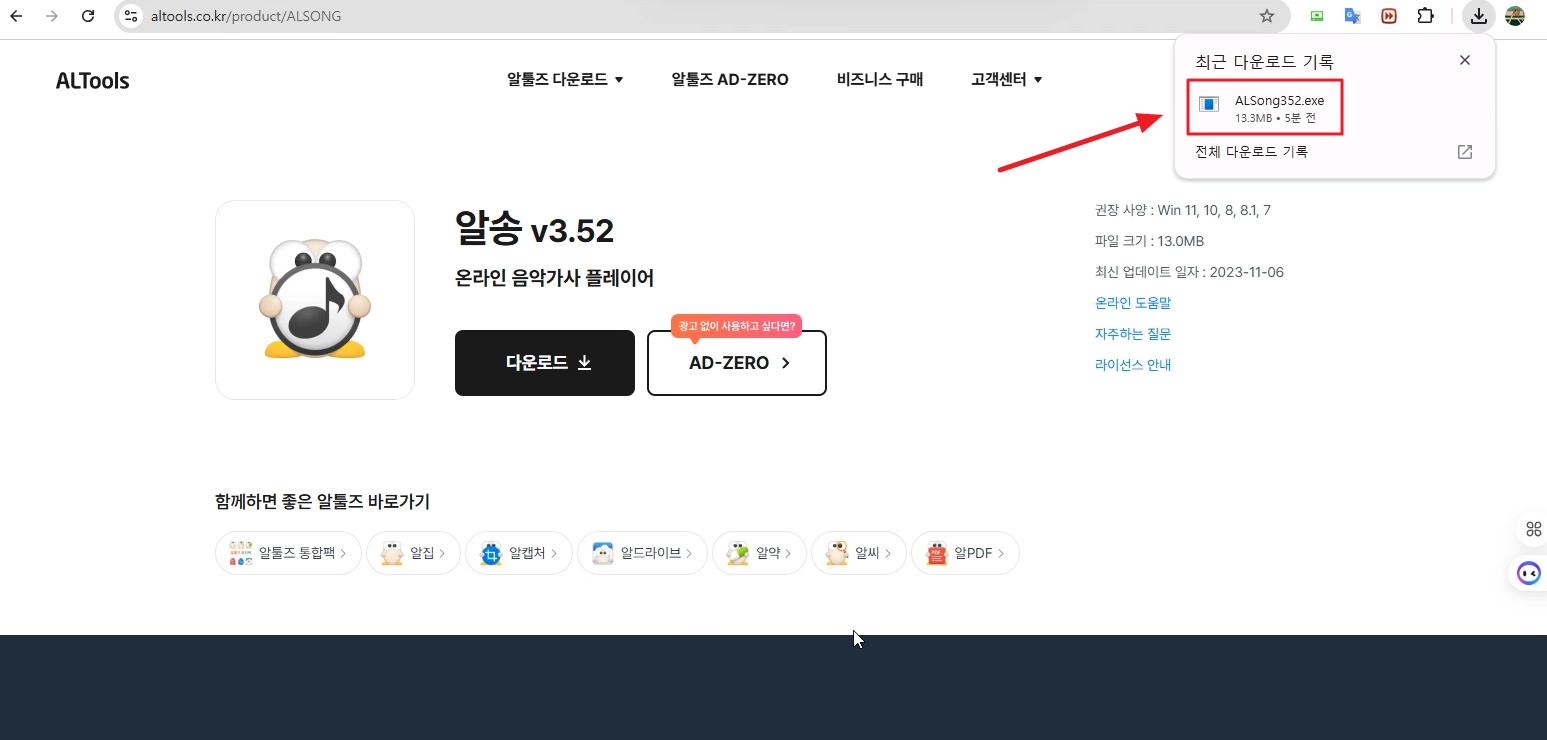Toggle the browser Downloads icon

coord(1479,16)
